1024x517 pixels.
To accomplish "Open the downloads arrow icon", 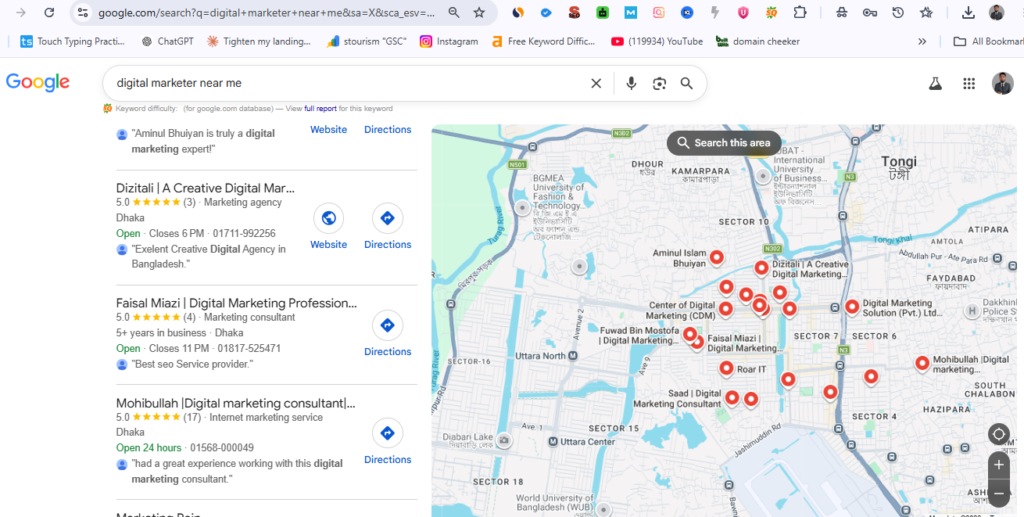I will pos(968,12).
